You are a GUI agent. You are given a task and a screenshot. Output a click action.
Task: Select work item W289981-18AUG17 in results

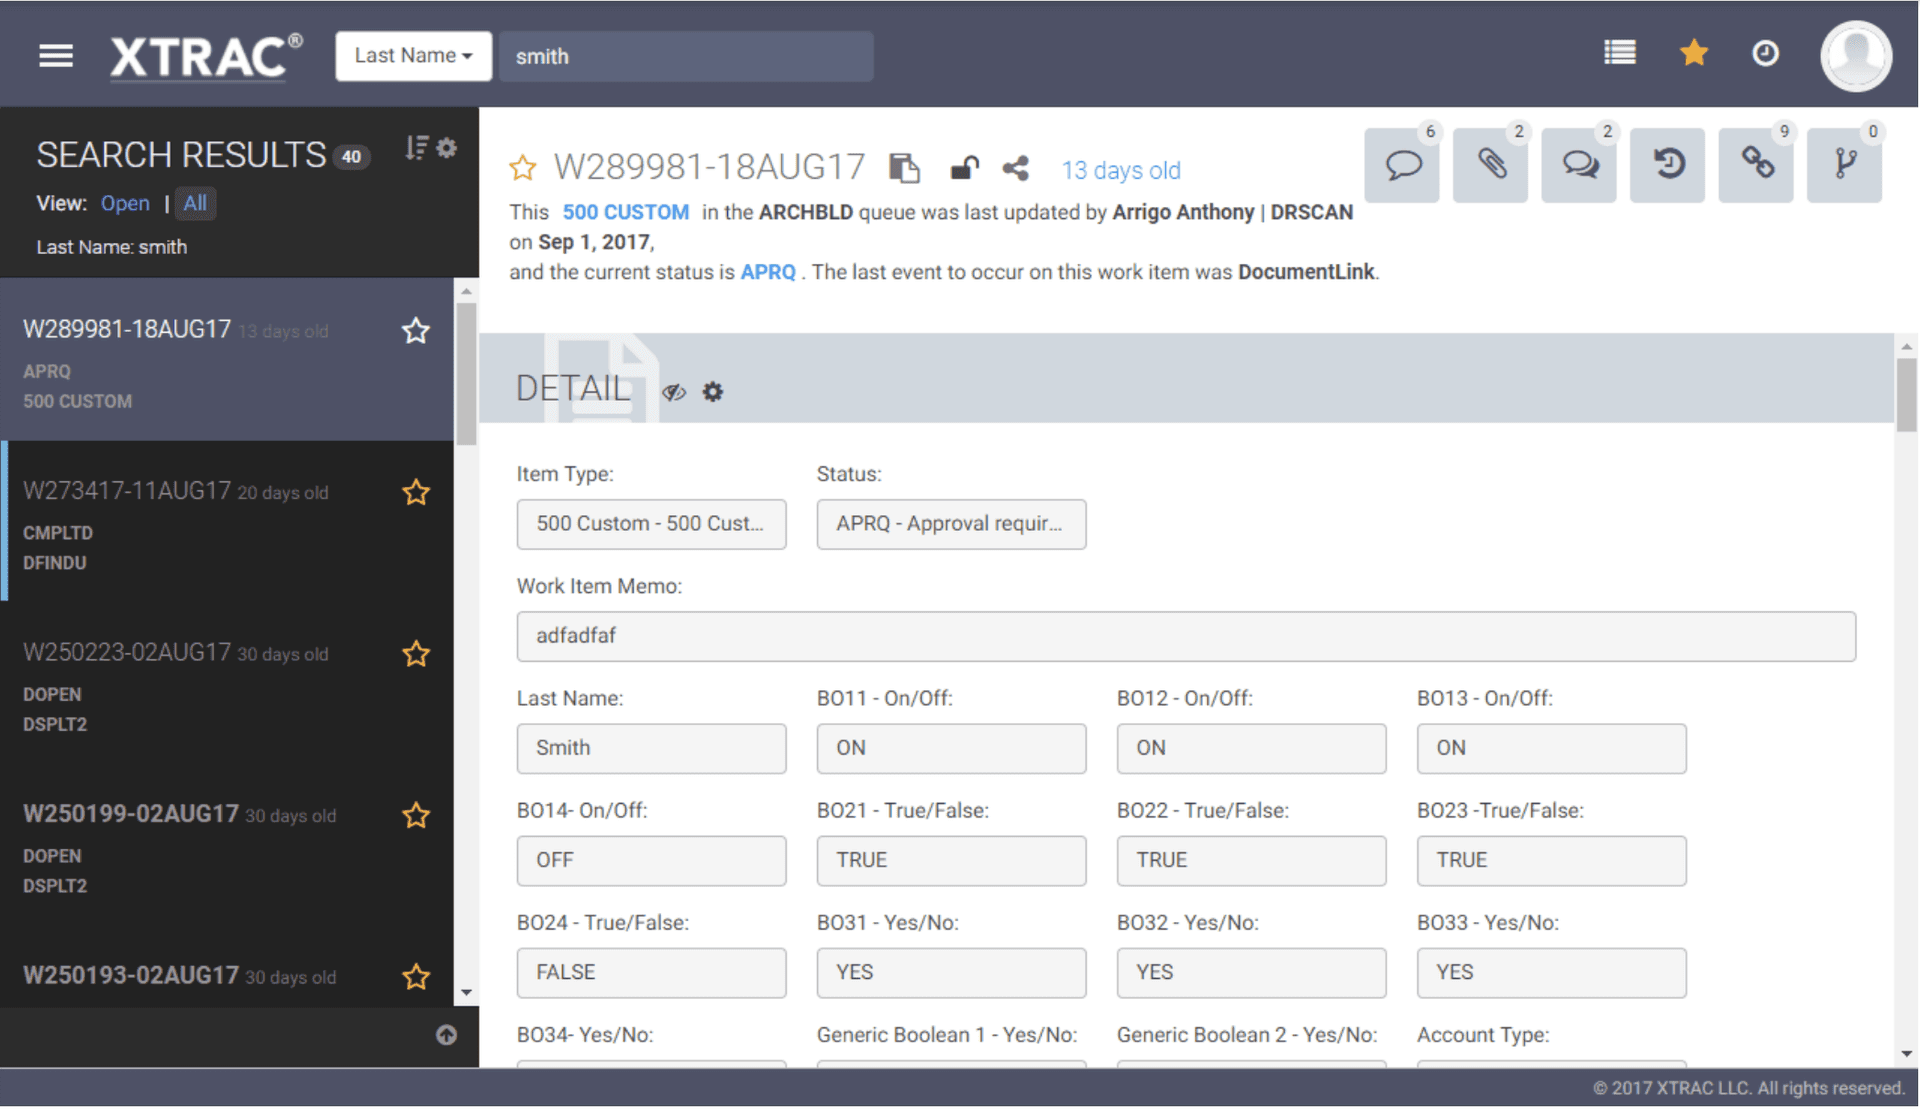(227, 360)
